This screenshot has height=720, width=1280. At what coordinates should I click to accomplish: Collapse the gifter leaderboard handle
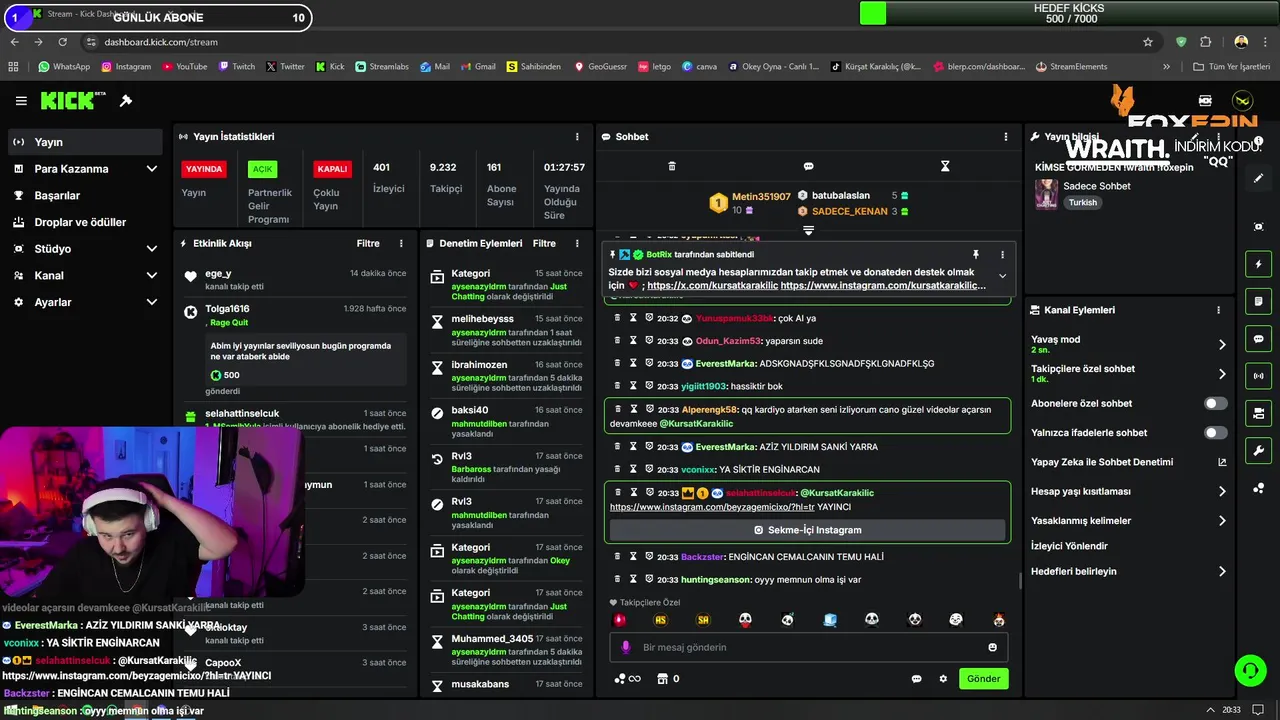pos(808,230)
